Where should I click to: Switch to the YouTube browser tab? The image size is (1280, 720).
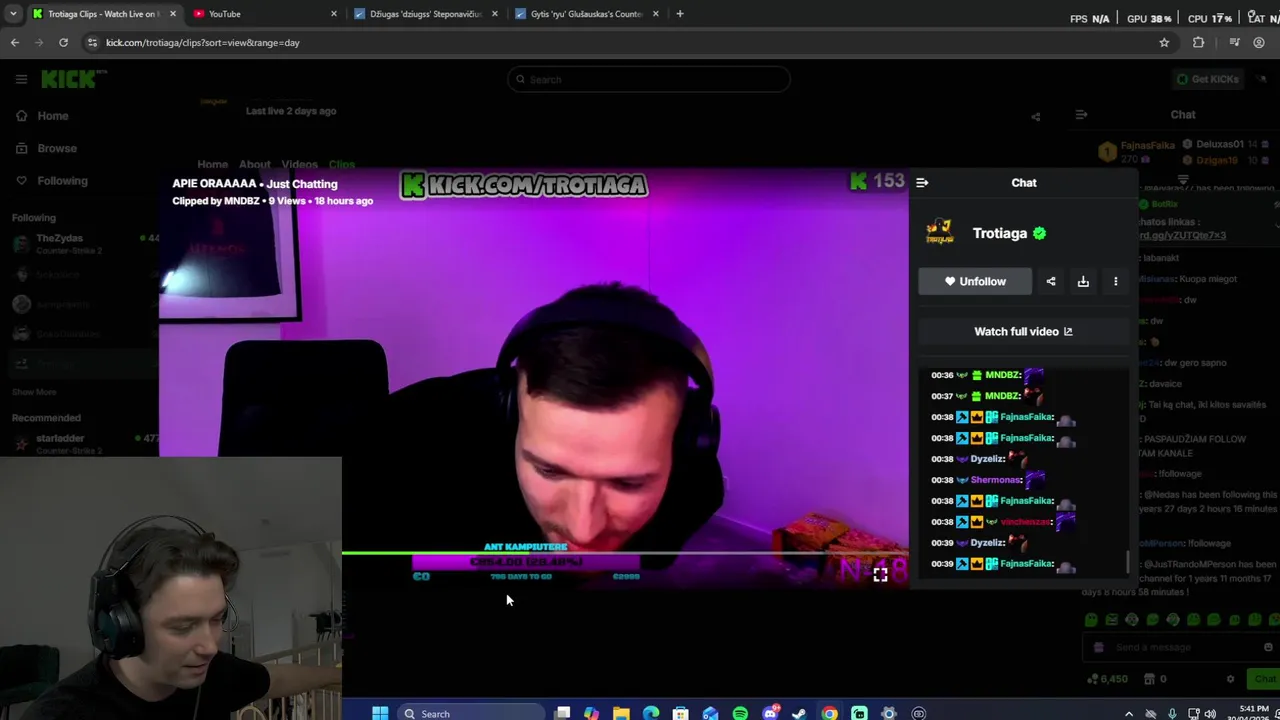pos(263,14)
